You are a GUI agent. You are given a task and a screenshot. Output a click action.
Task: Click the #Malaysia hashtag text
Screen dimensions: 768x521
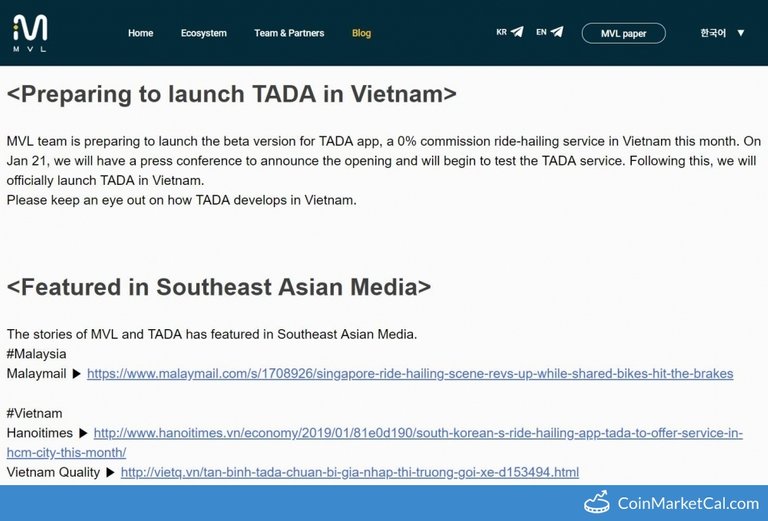(x=36, y=354)
